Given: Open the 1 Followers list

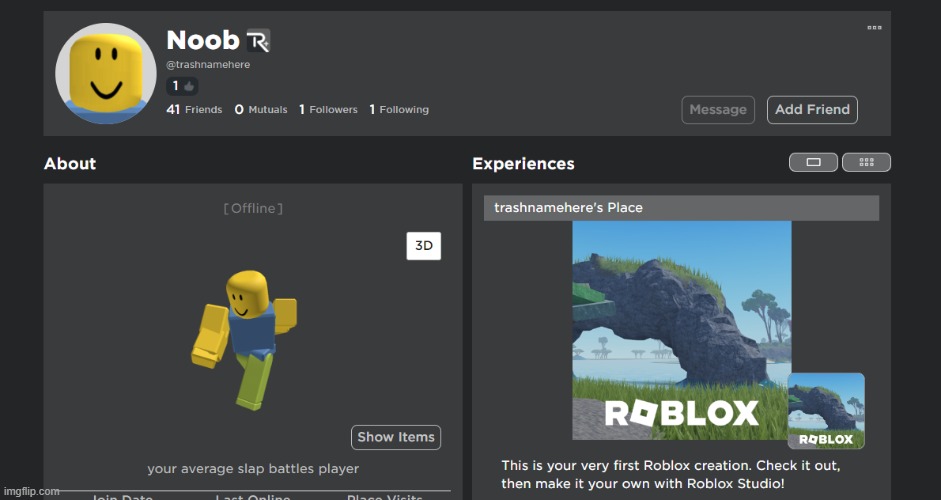Looking at the screenshot, I should (328, 109).
